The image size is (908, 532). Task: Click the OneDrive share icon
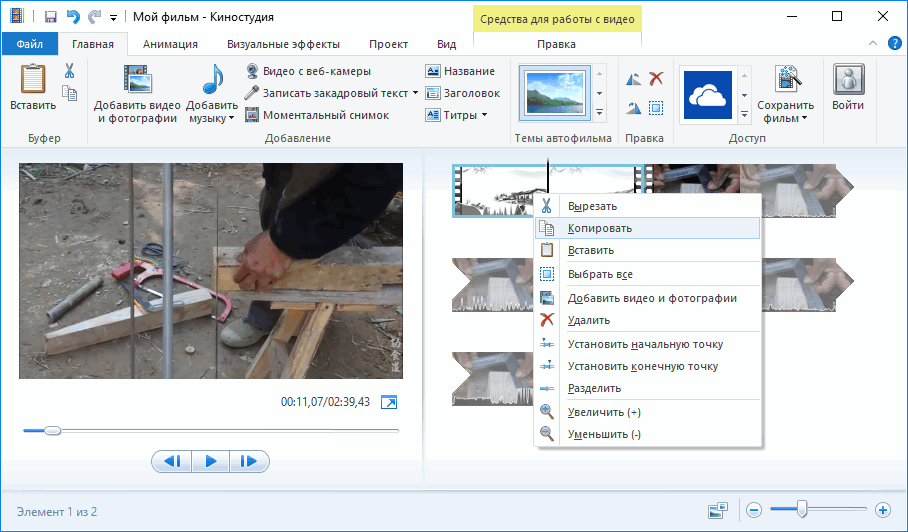(707, 94)
